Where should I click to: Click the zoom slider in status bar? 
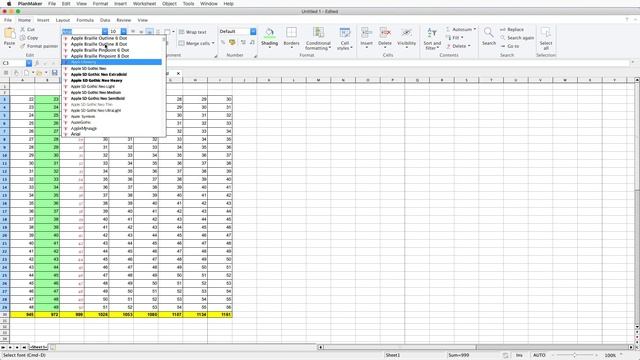[x=575, y=356]
